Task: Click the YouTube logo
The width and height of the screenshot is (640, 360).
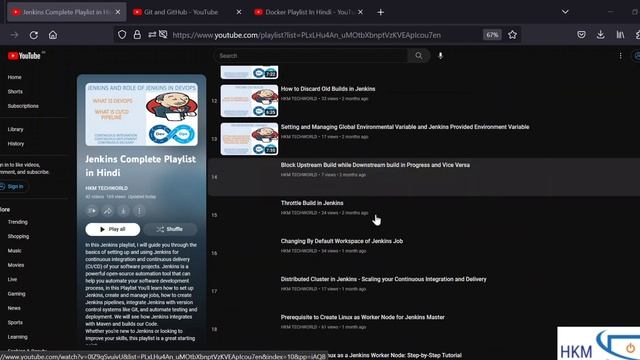Action: (x=24, y=56)
